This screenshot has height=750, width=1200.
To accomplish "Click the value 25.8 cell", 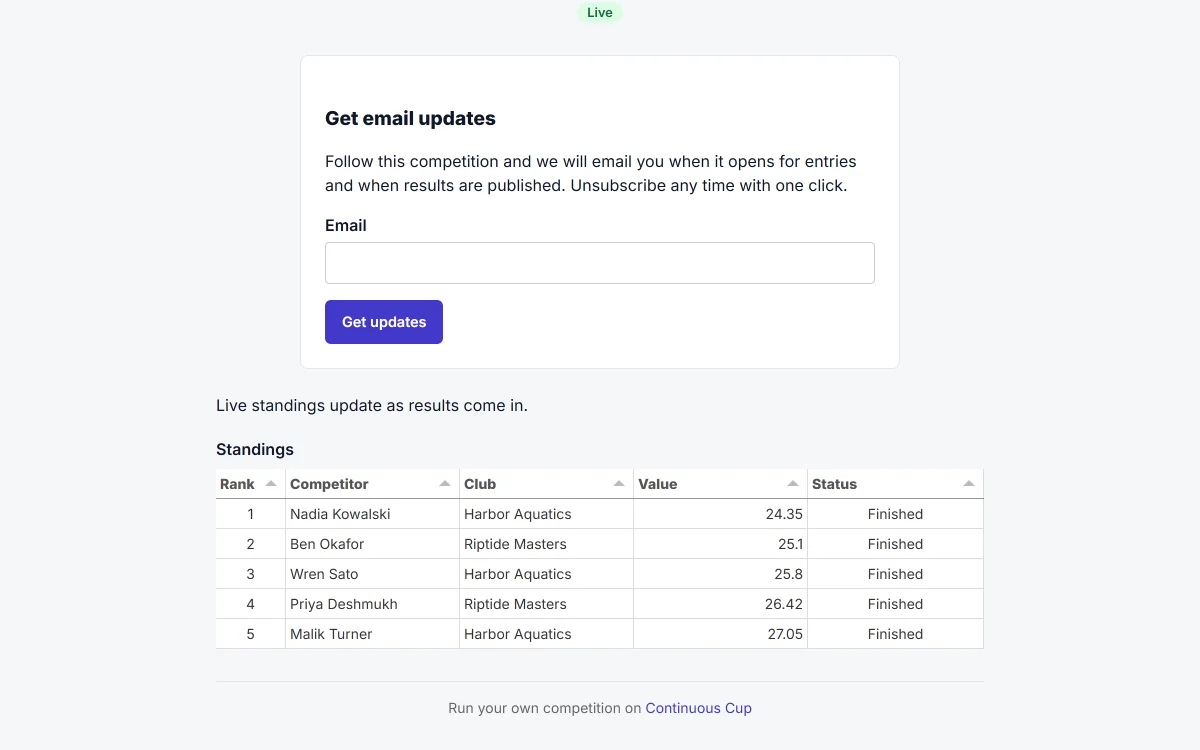I will tap(721, 574).
